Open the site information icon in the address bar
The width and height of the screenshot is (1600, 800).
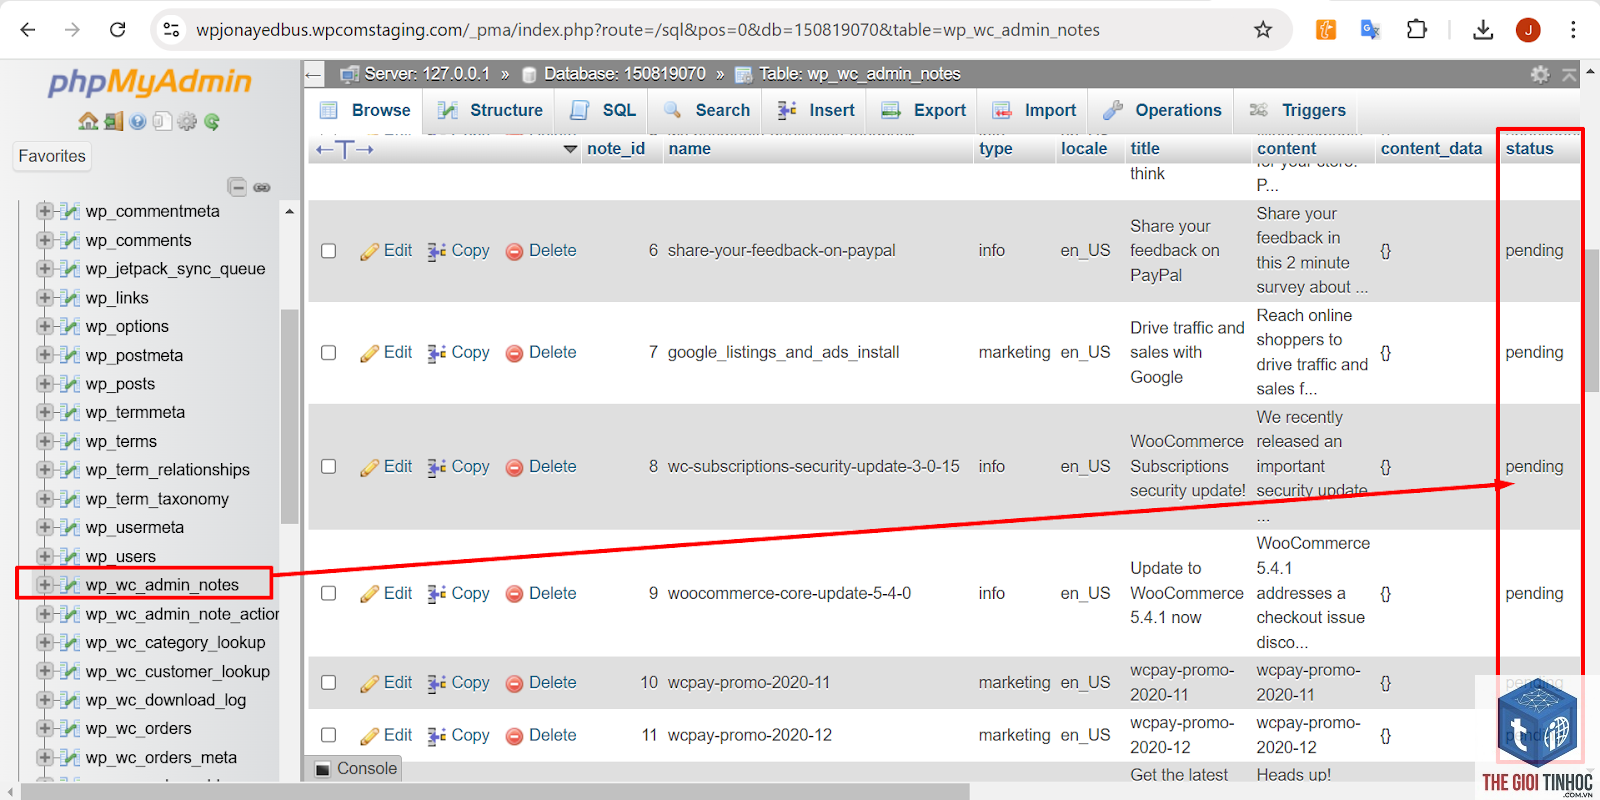click(171, 30)
